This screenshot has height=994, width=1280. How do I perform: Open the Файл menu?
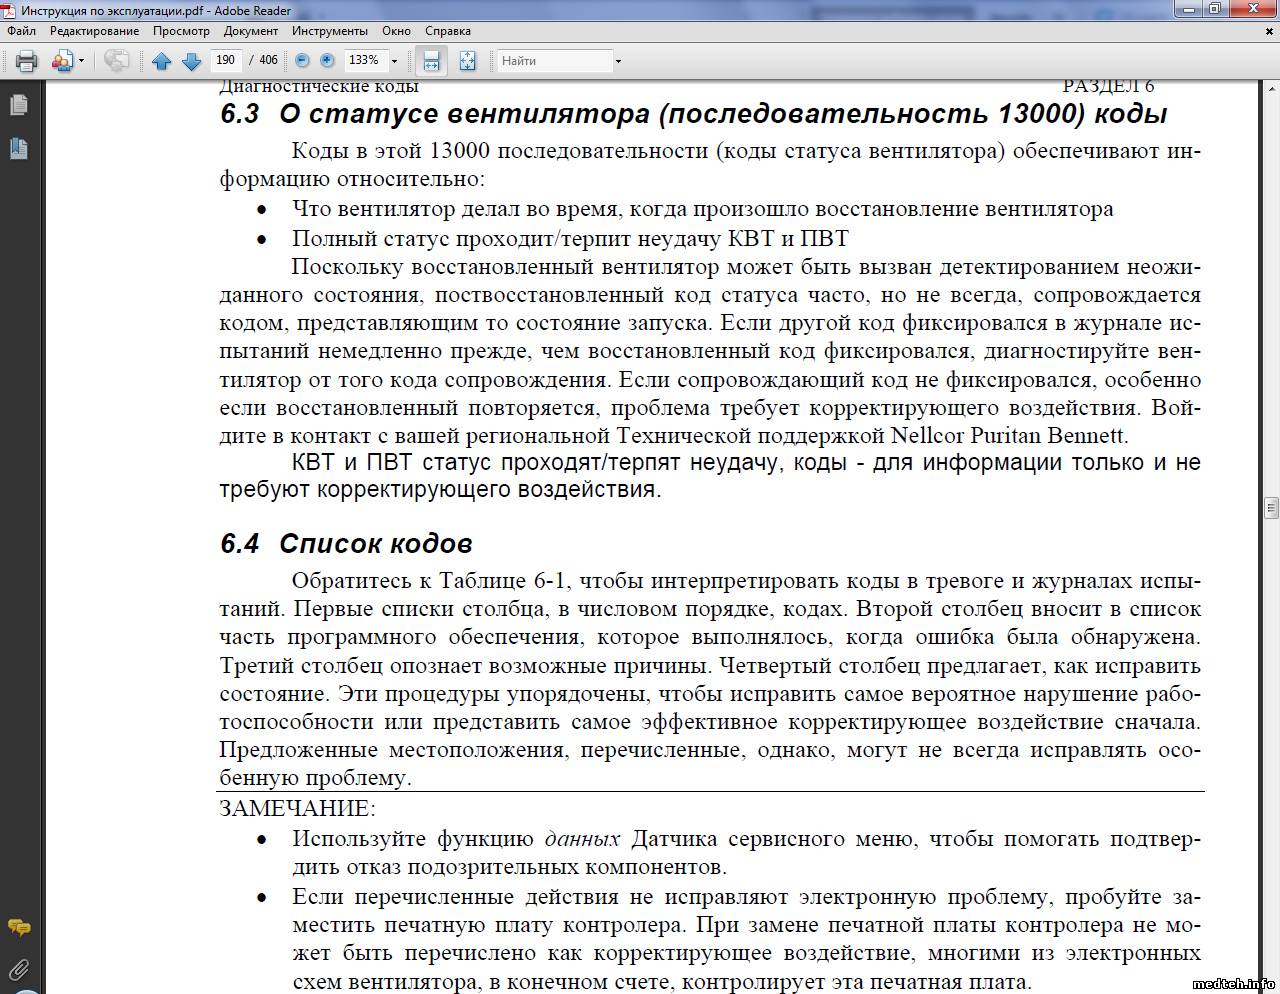click(x=21, y=31)
